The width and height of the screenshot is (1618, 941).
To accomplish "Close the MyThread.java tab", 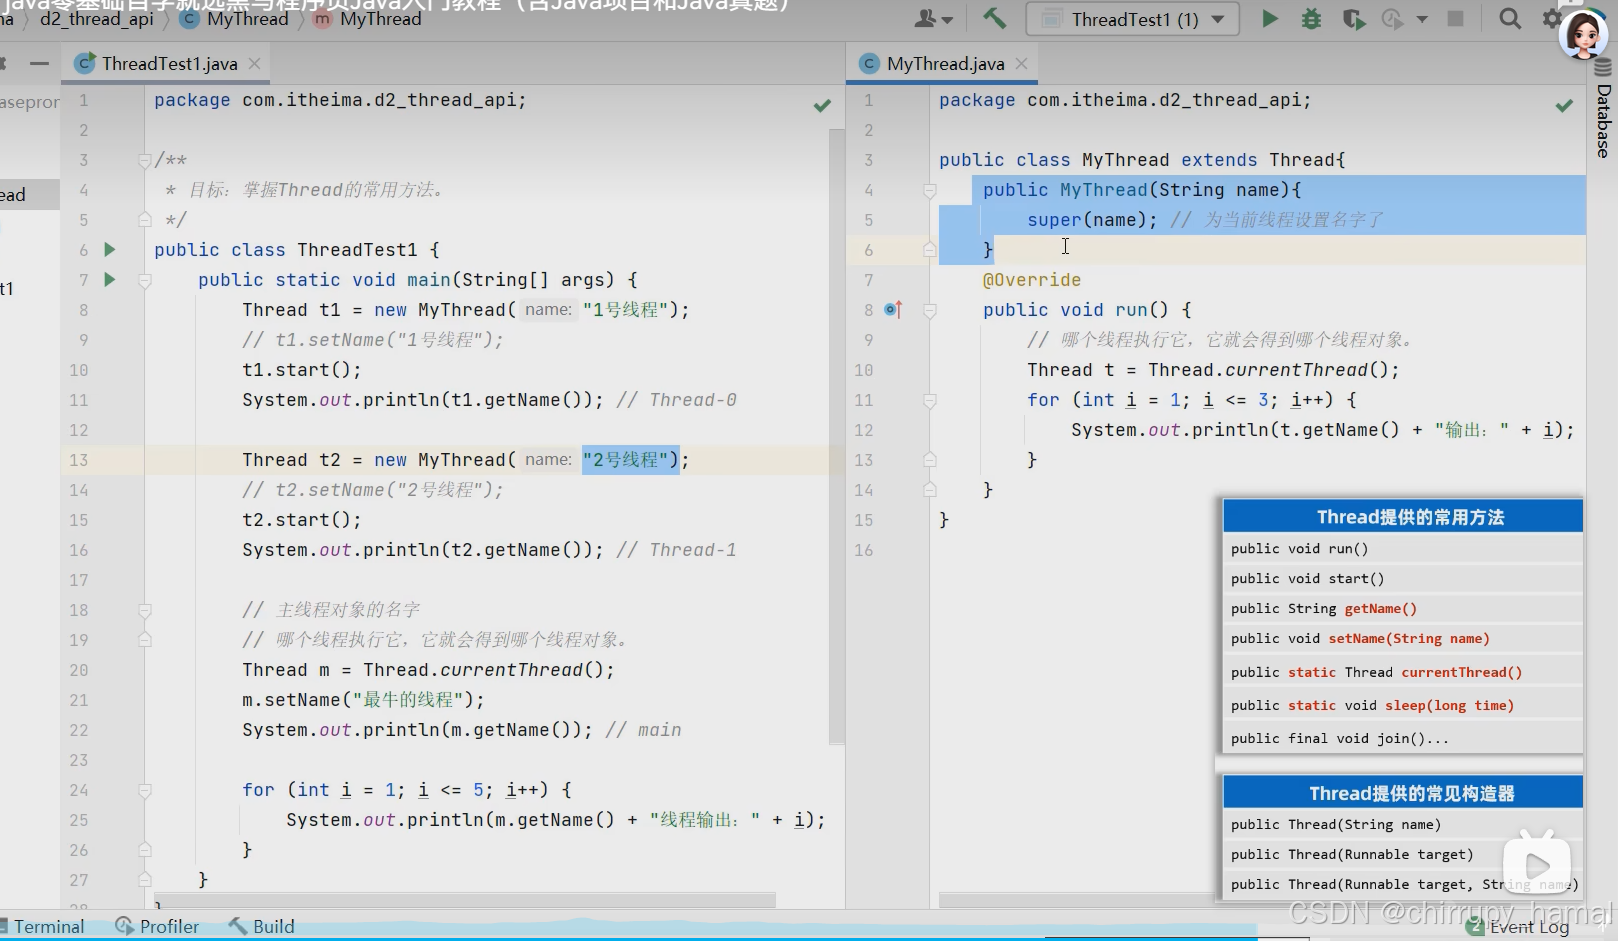I will coord(1021,63).
